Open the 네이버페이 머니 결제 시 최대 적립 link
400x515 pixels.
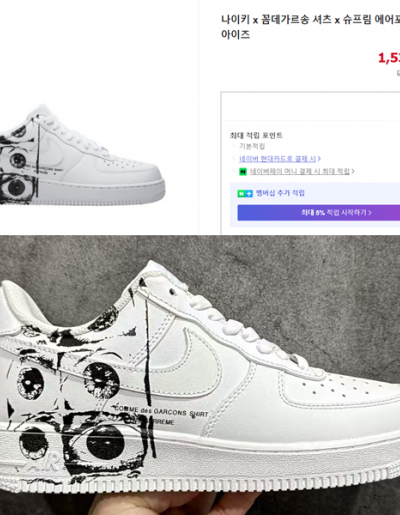(300, 171)
